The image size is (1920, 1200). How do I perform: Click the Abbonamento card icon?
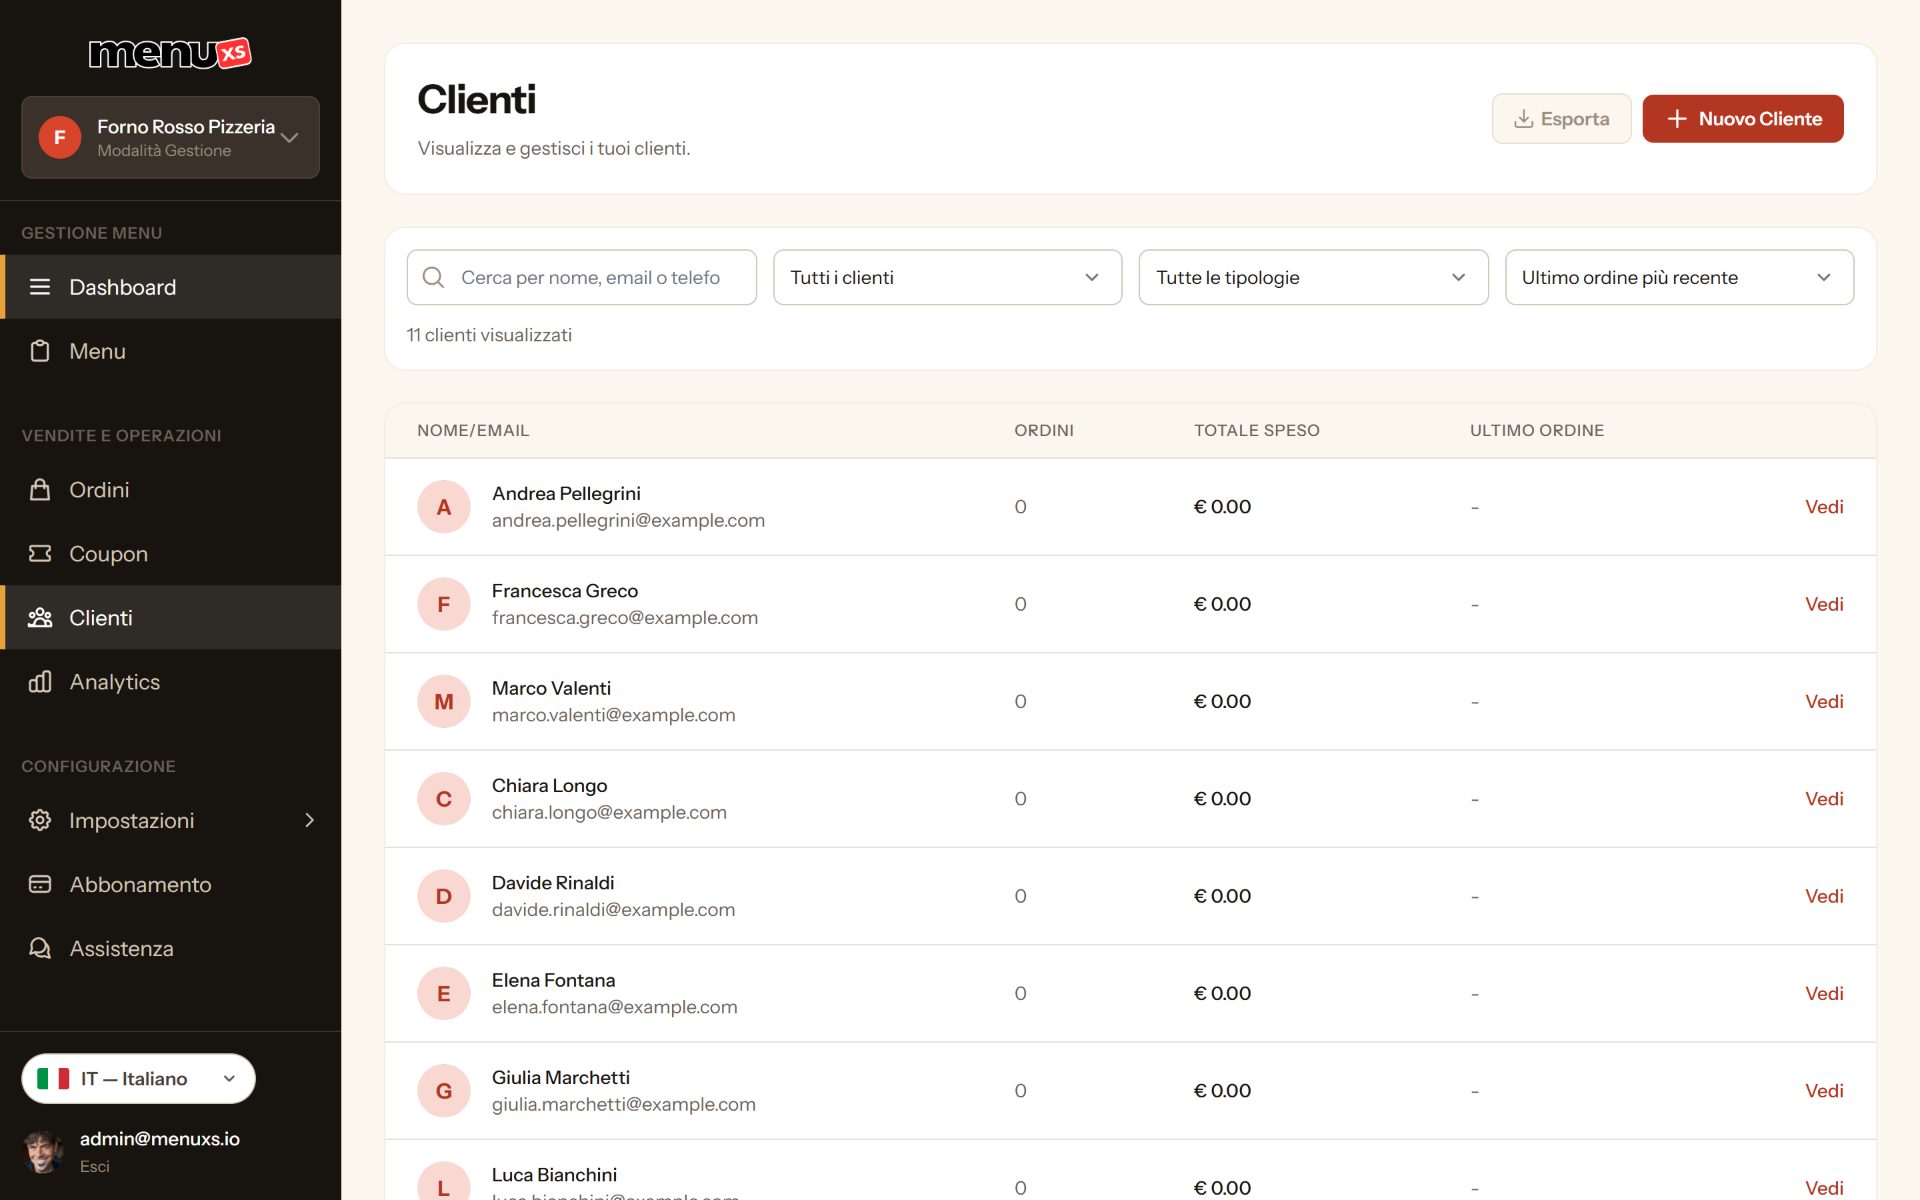coord(40,884)
